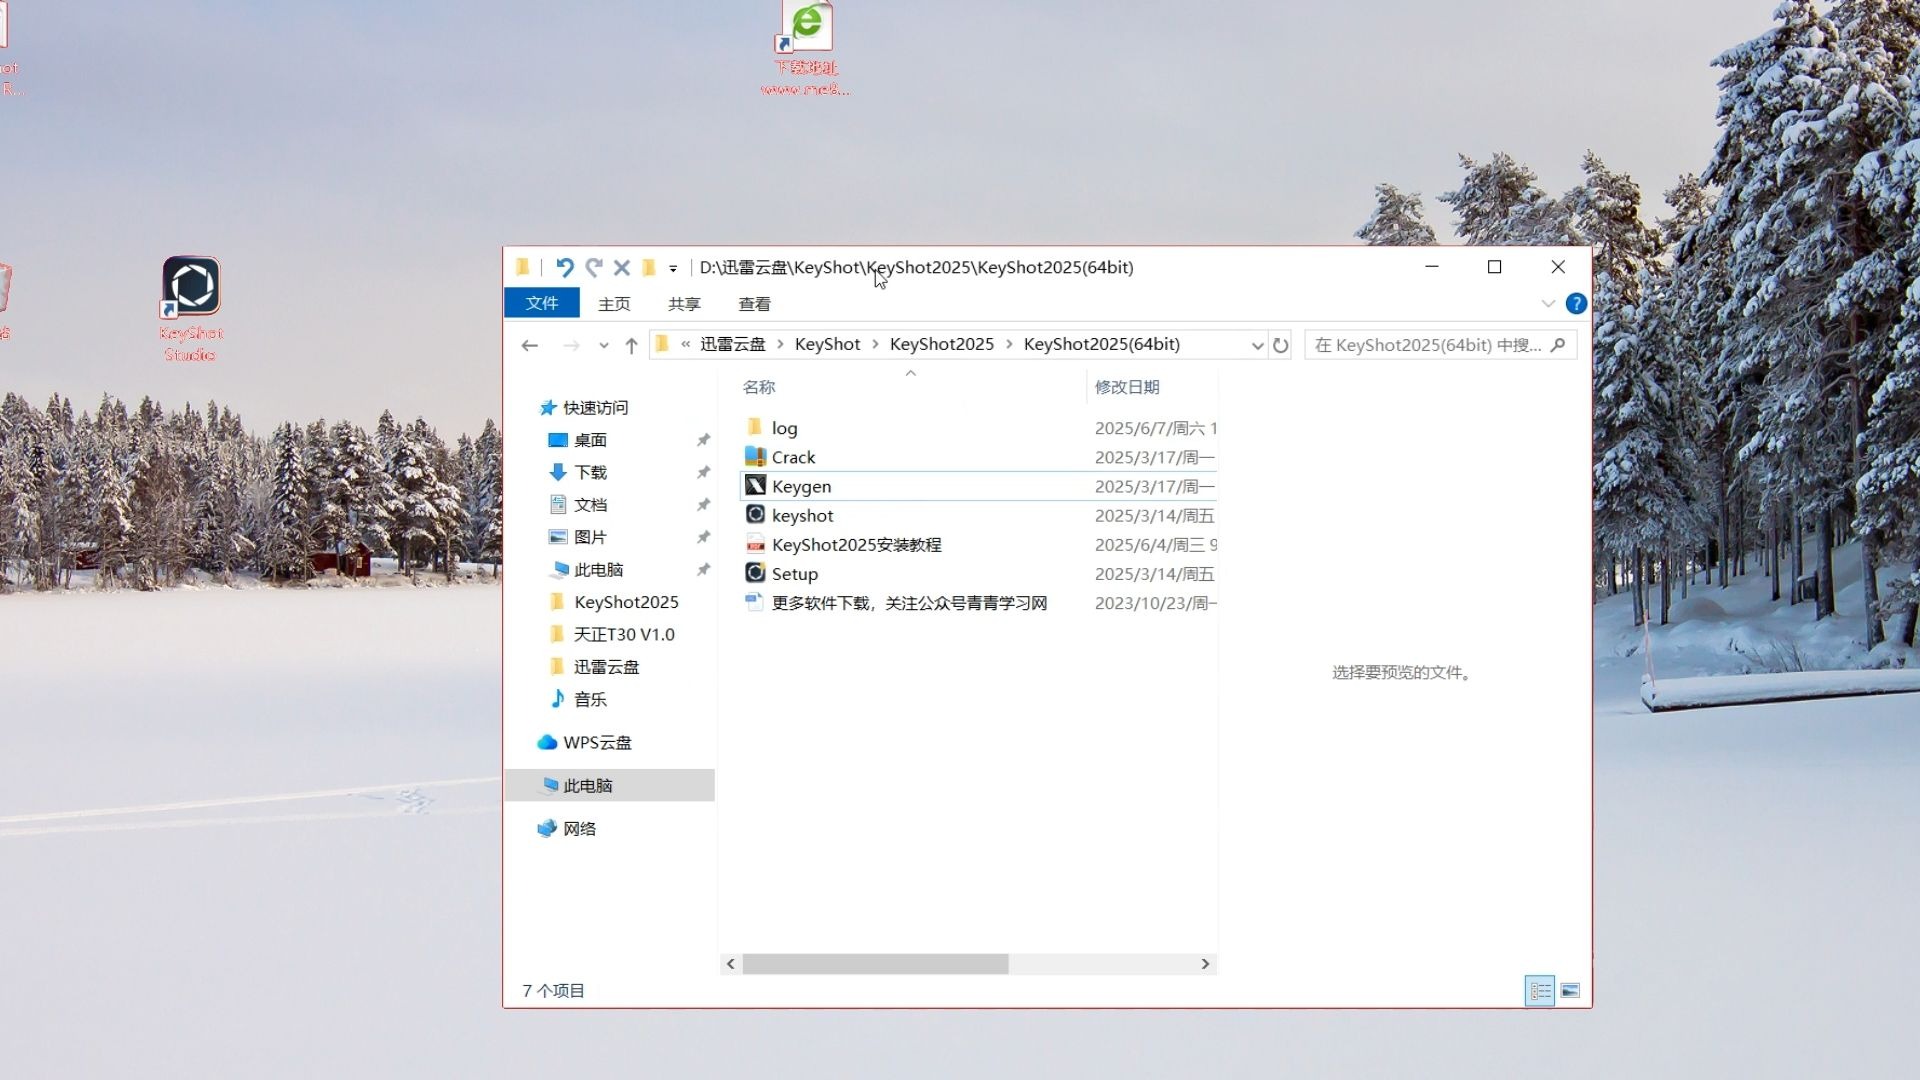Open 文档 in quick access
This screenshot has height=1080, width=1920.
[590, 505]
